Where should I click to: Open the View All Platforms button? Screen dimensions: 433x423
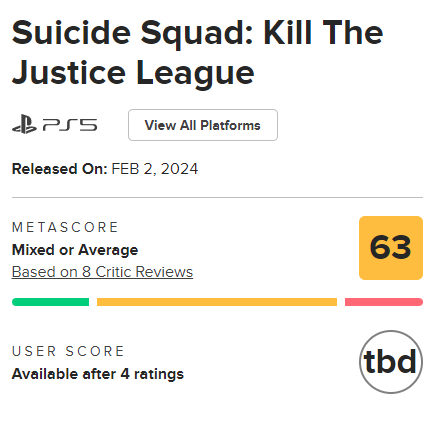[x=203, y=125]
